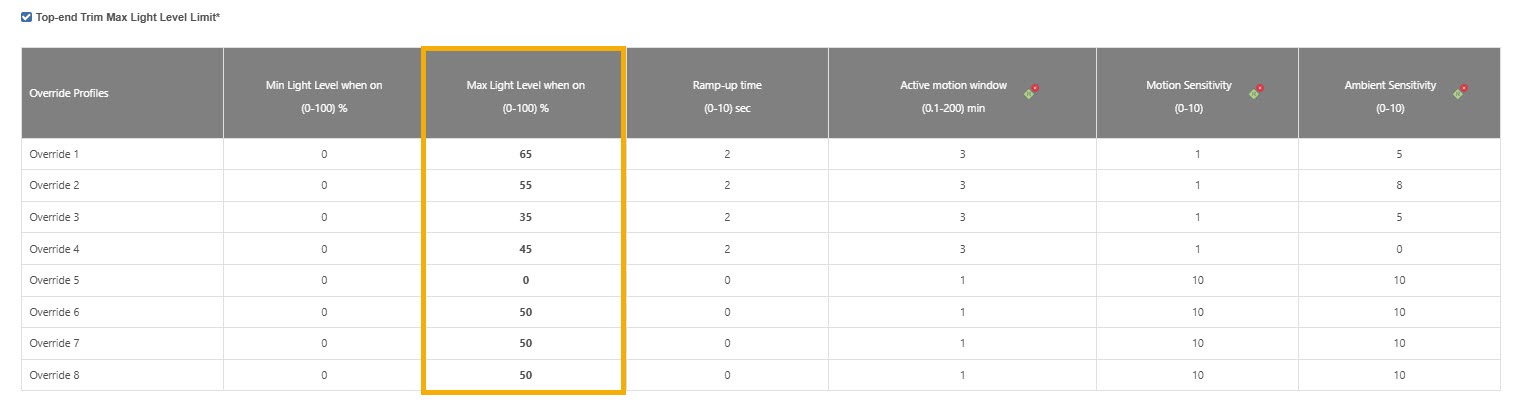Toggle Top-end Trim Max Light Level Limit checkbox
Image resolution: width=1520 pixels, height=408 pixels.
(x=26, y=17)
